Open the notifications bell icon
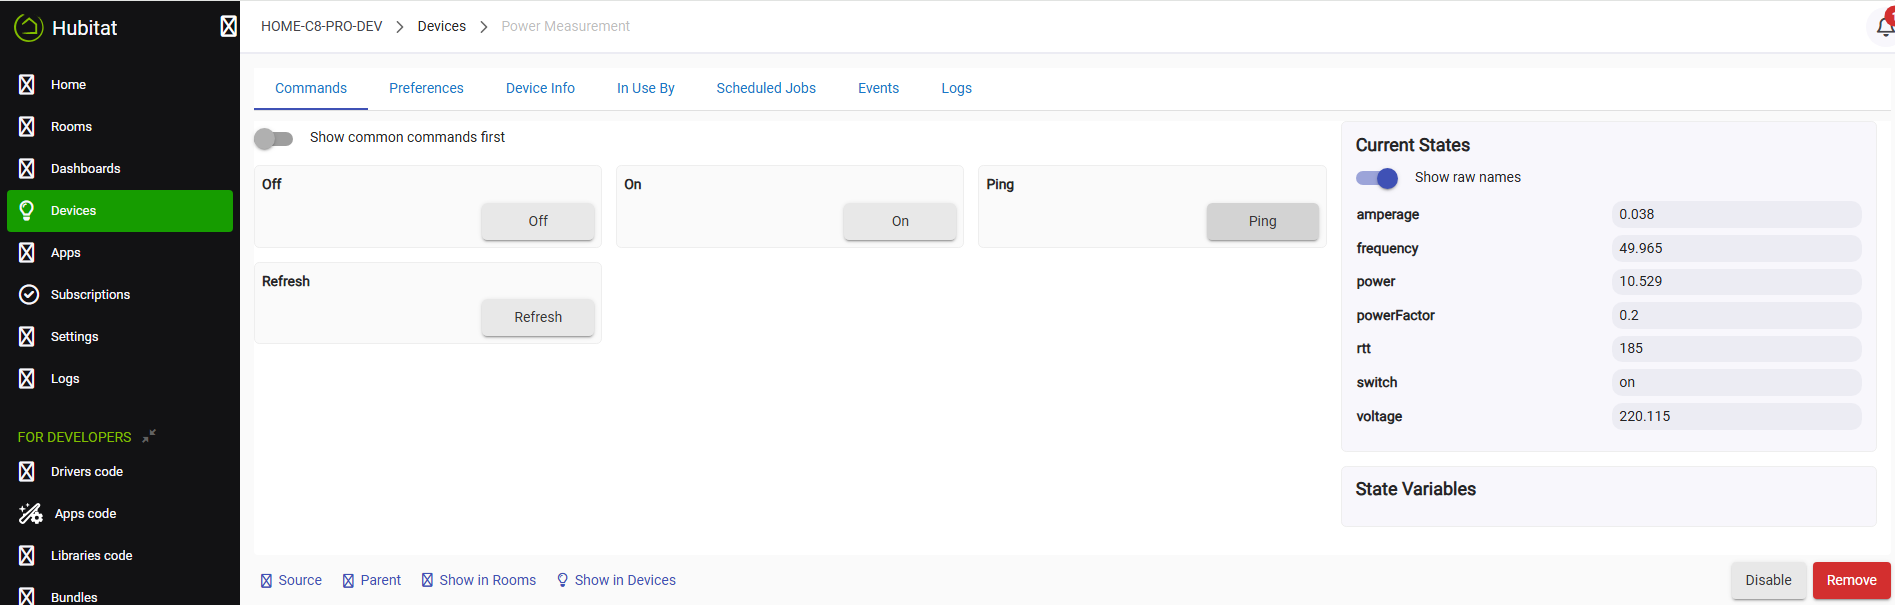The height and width of the screenshot is (605, 1895). [x=1883, y=27]
